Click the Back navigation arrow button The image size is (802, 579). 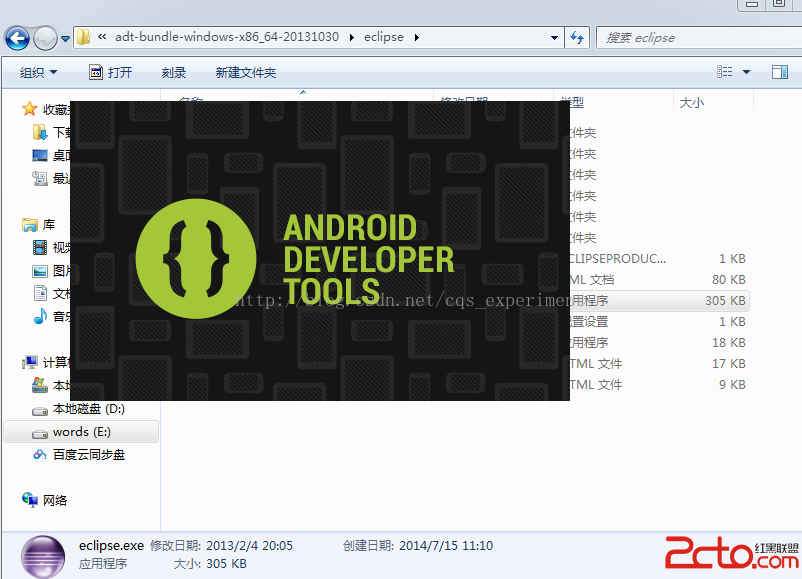(x=17, y=38)
